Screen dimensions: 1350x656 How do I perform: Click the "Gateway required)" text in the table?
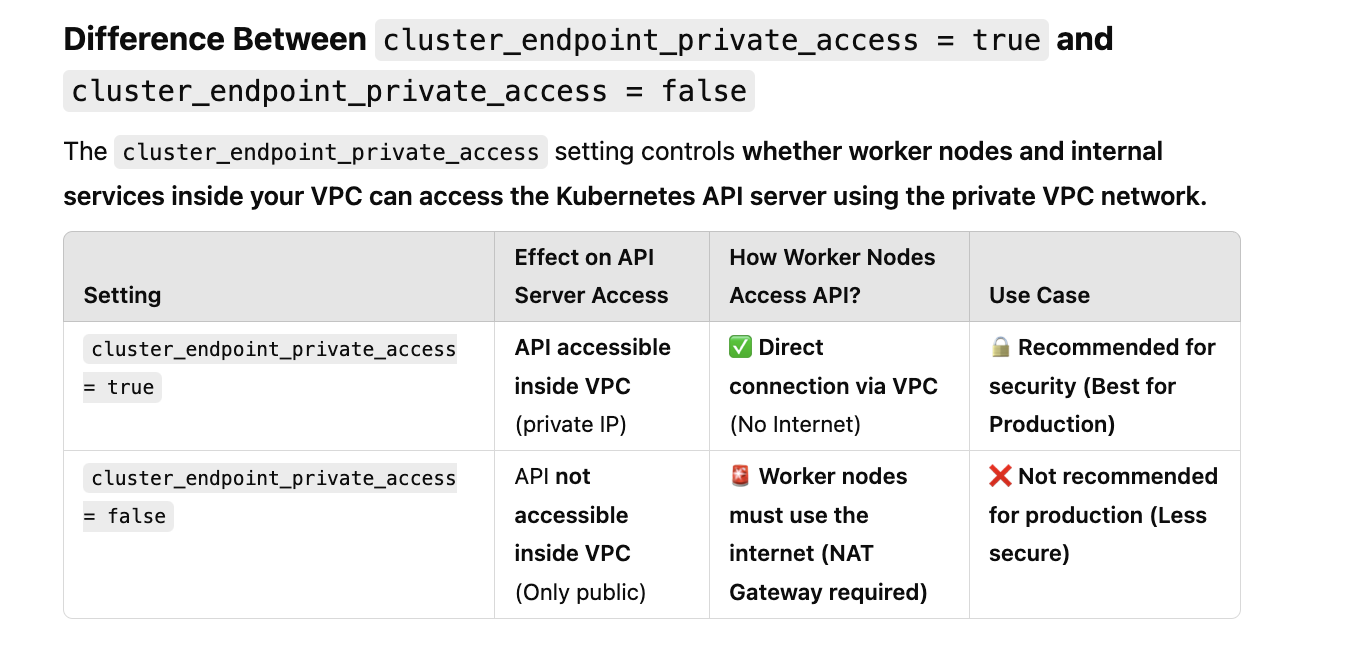click(x=828, y=592)
